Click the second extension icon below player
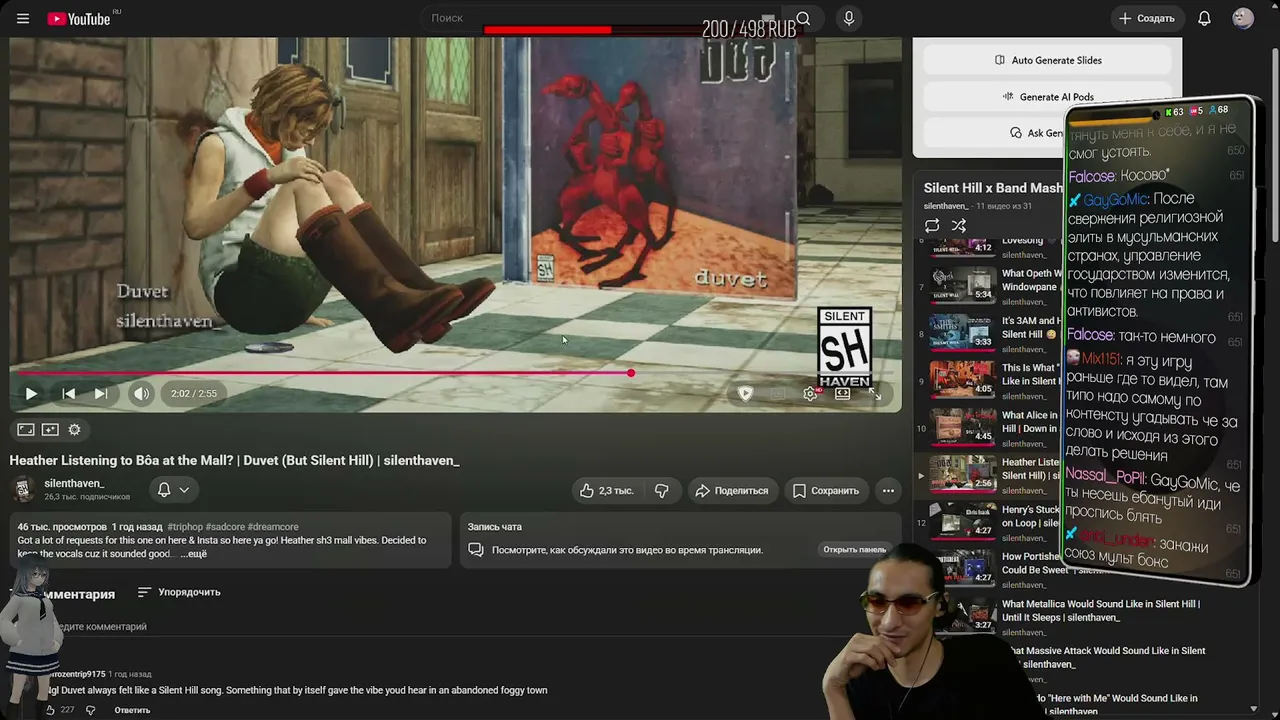This screenshot has height=720, width=1280. pyautogui.click(x=50, y=429)
